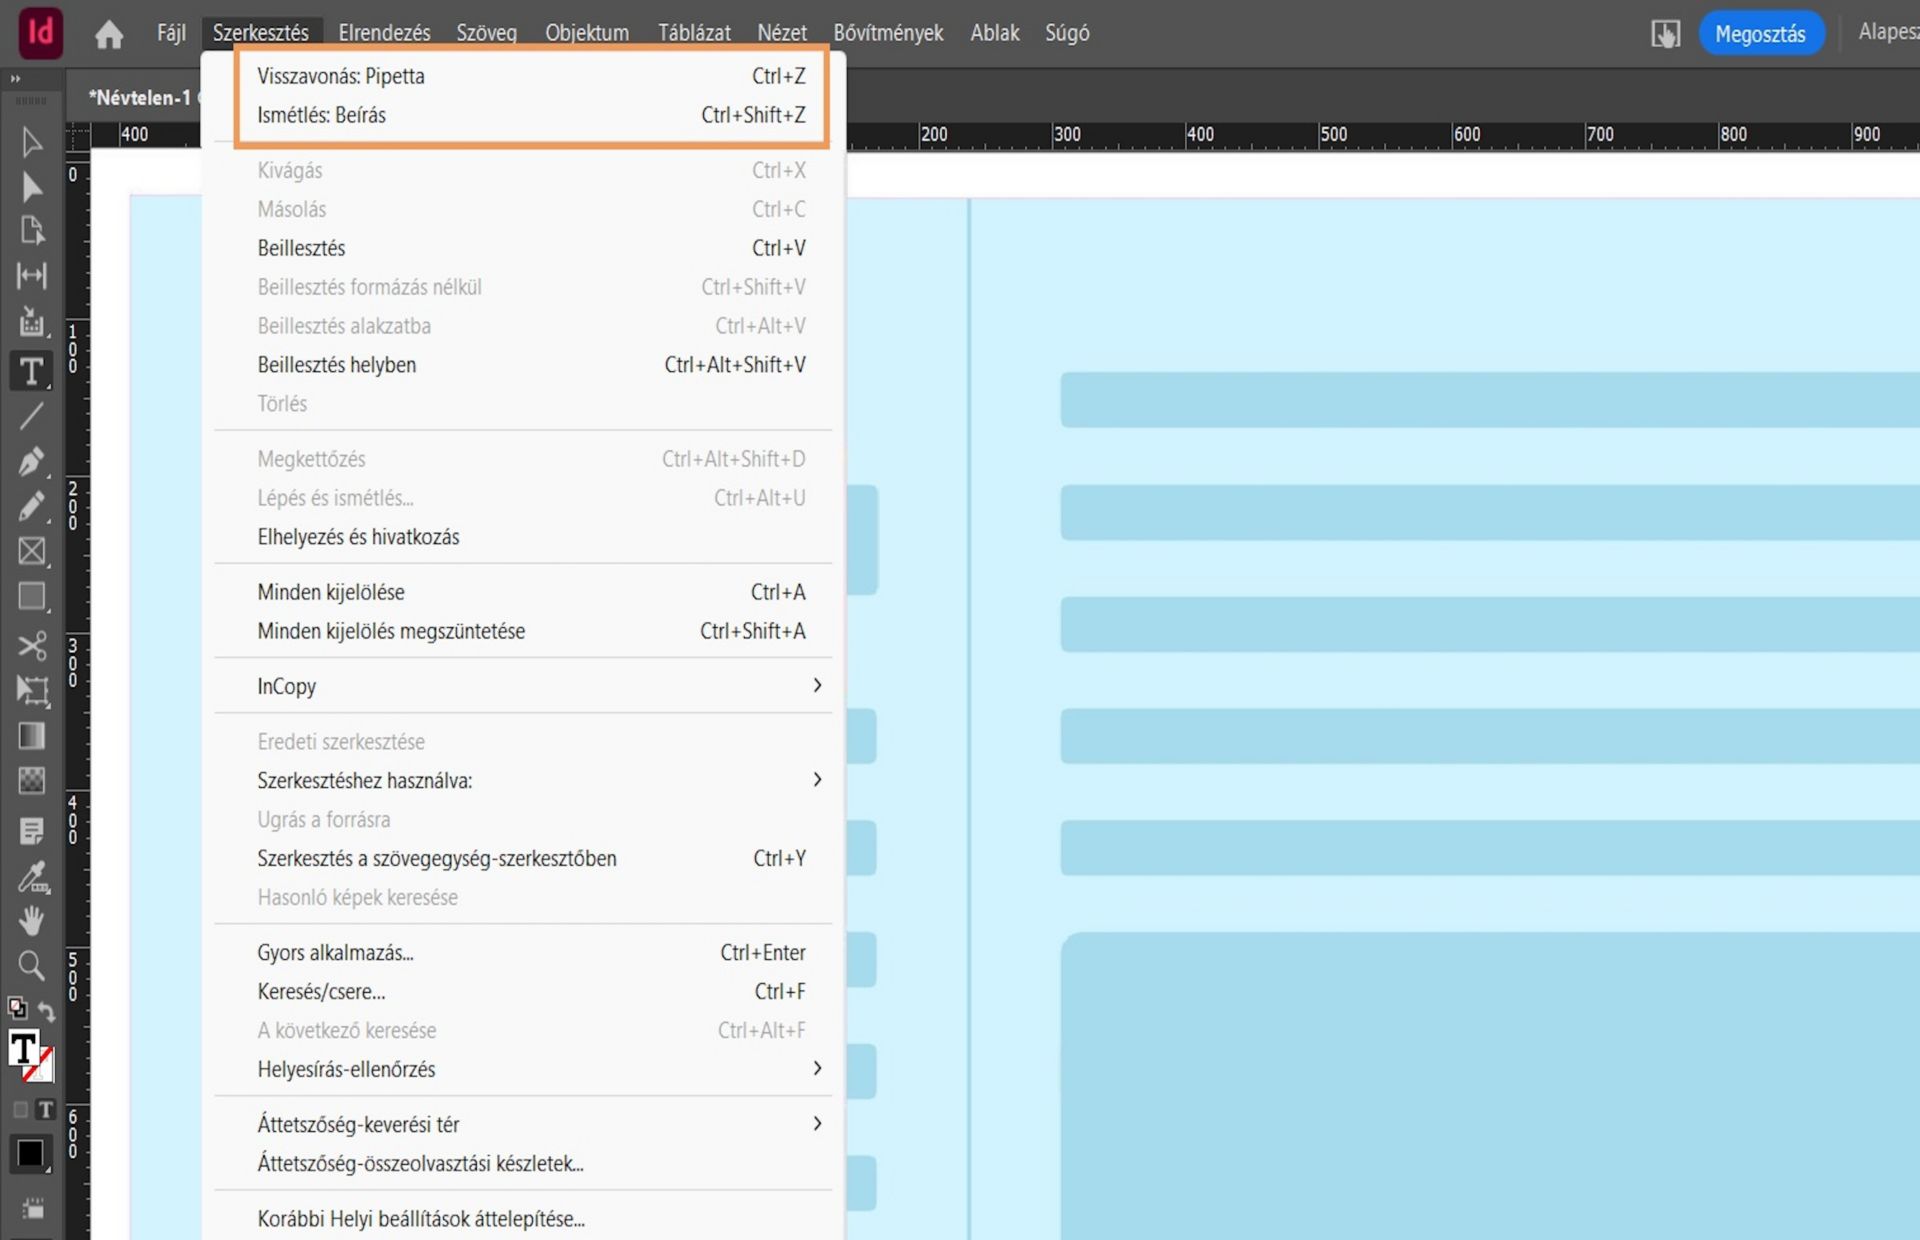This screenshot has height=1240, width=1920.
Task: Select the Rectangle Frame tool
Action: pyautogui.click(x=31, y=551)
